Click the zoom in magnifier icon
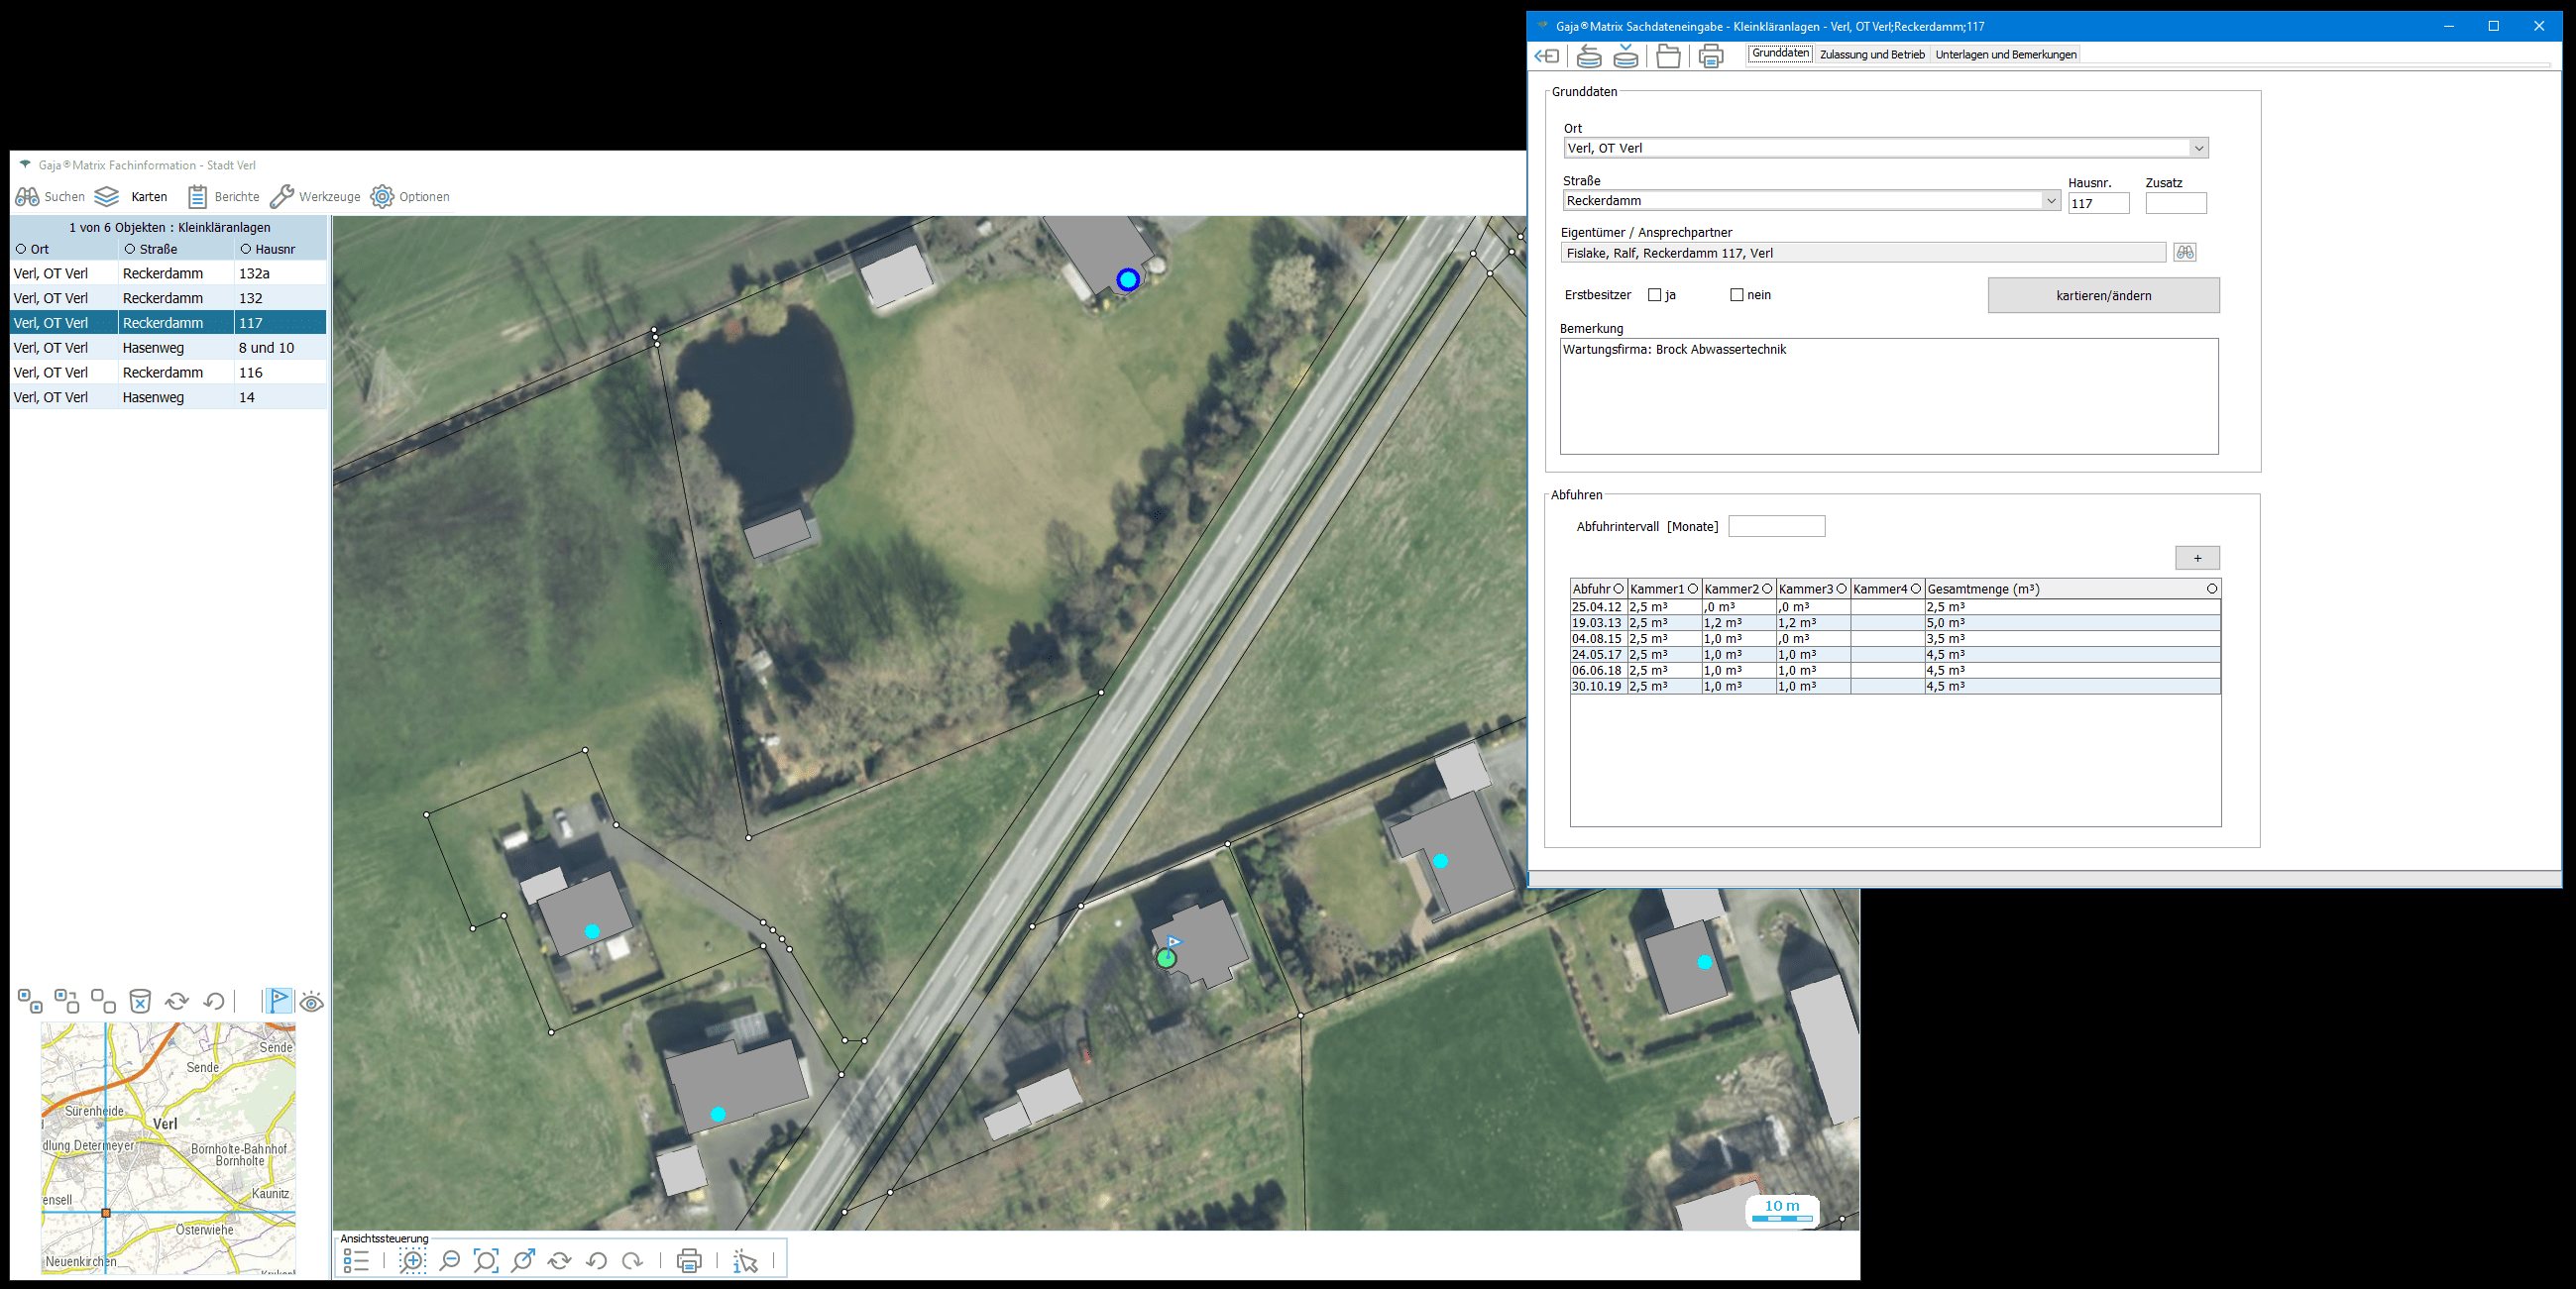The image size is (2576, 1289). 412,1261
